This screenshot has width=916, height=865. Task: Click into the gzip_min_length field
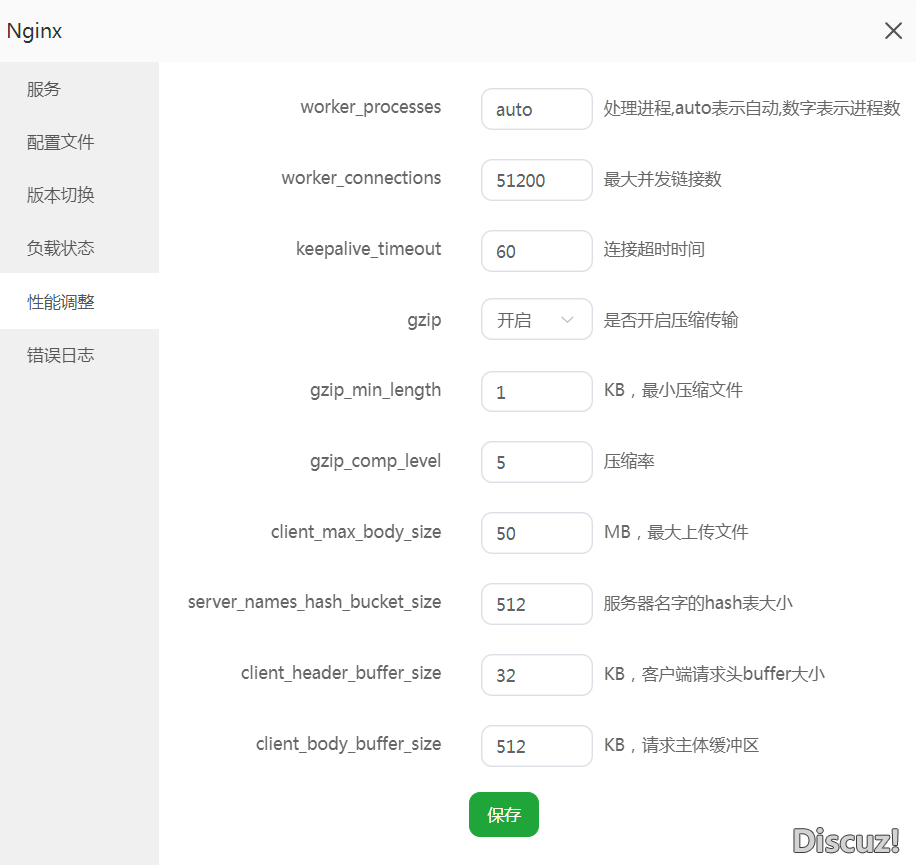coord(536,392)
